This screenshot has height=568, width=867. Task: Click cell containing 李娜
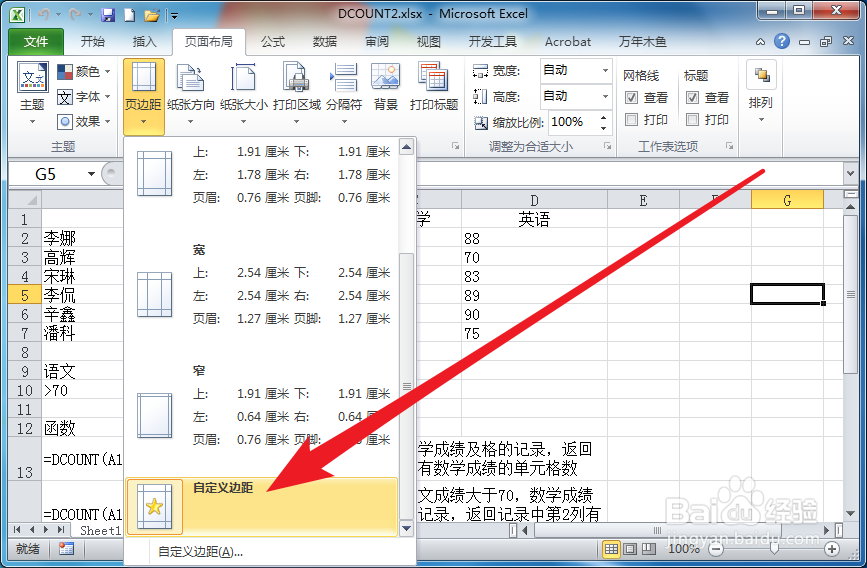pyautogui.click(x=82, y=238)
